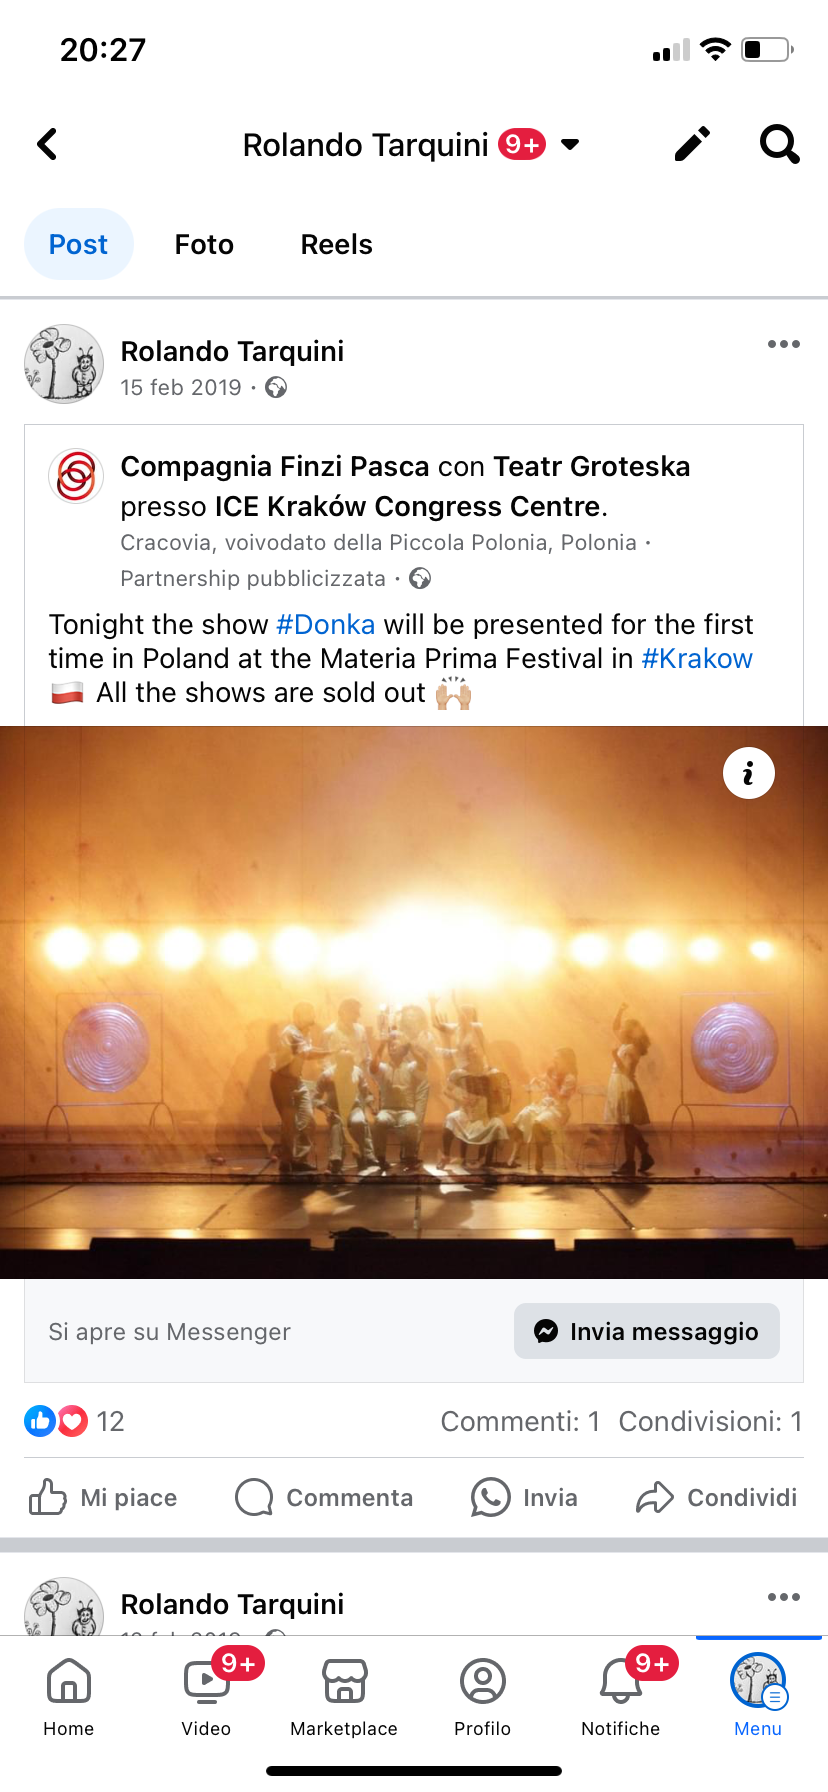
Task: Open the #Donka hashtag link
Action: point(326,624)
